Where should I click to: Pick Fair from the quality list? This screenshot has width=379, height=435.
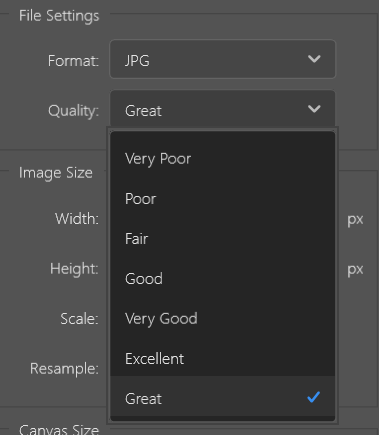[x=222, y=239]
